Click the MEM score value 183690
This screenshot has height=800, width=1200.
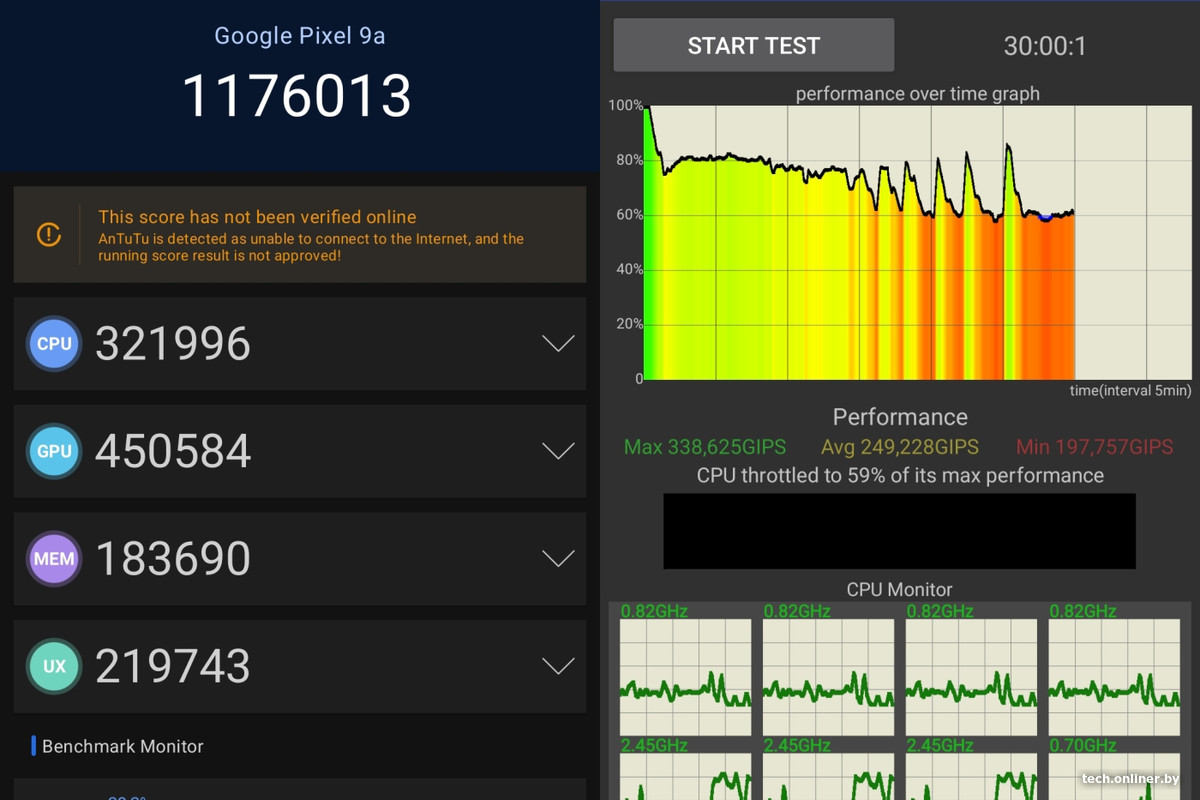173,558
